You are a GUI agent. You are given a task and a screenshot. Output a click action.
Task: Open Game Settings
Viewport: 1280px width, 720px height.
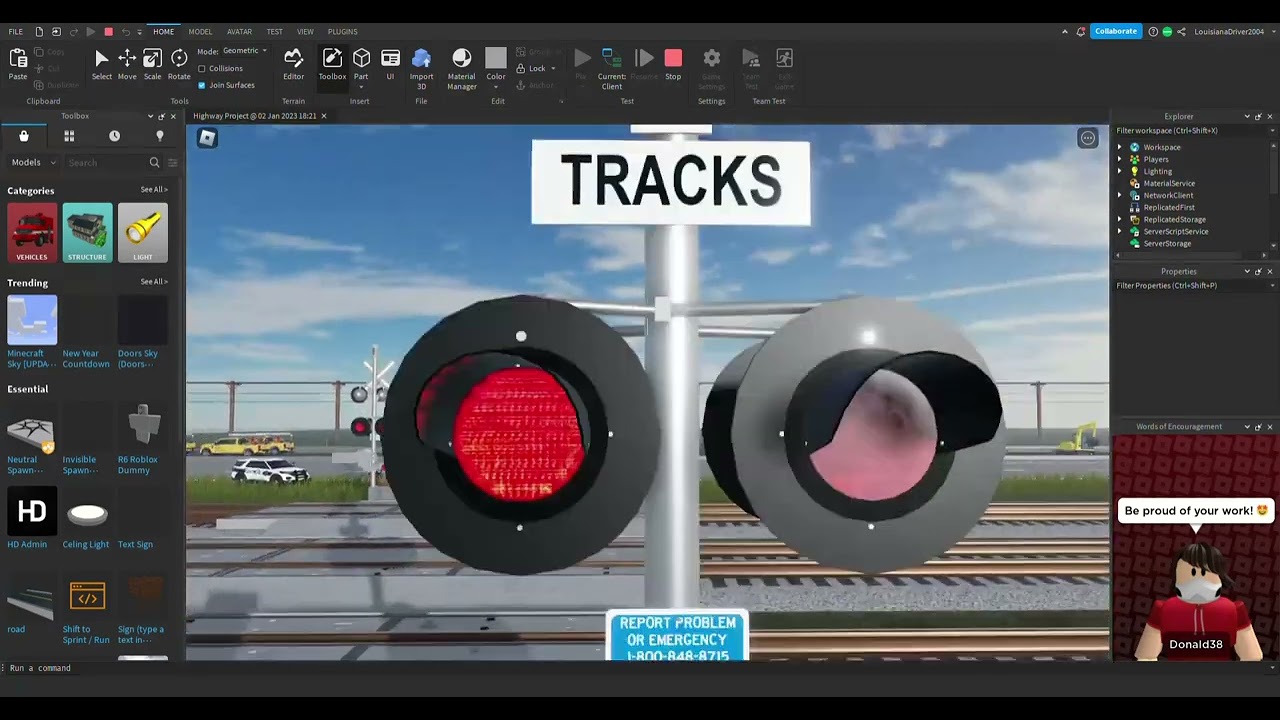pos(711,68)
